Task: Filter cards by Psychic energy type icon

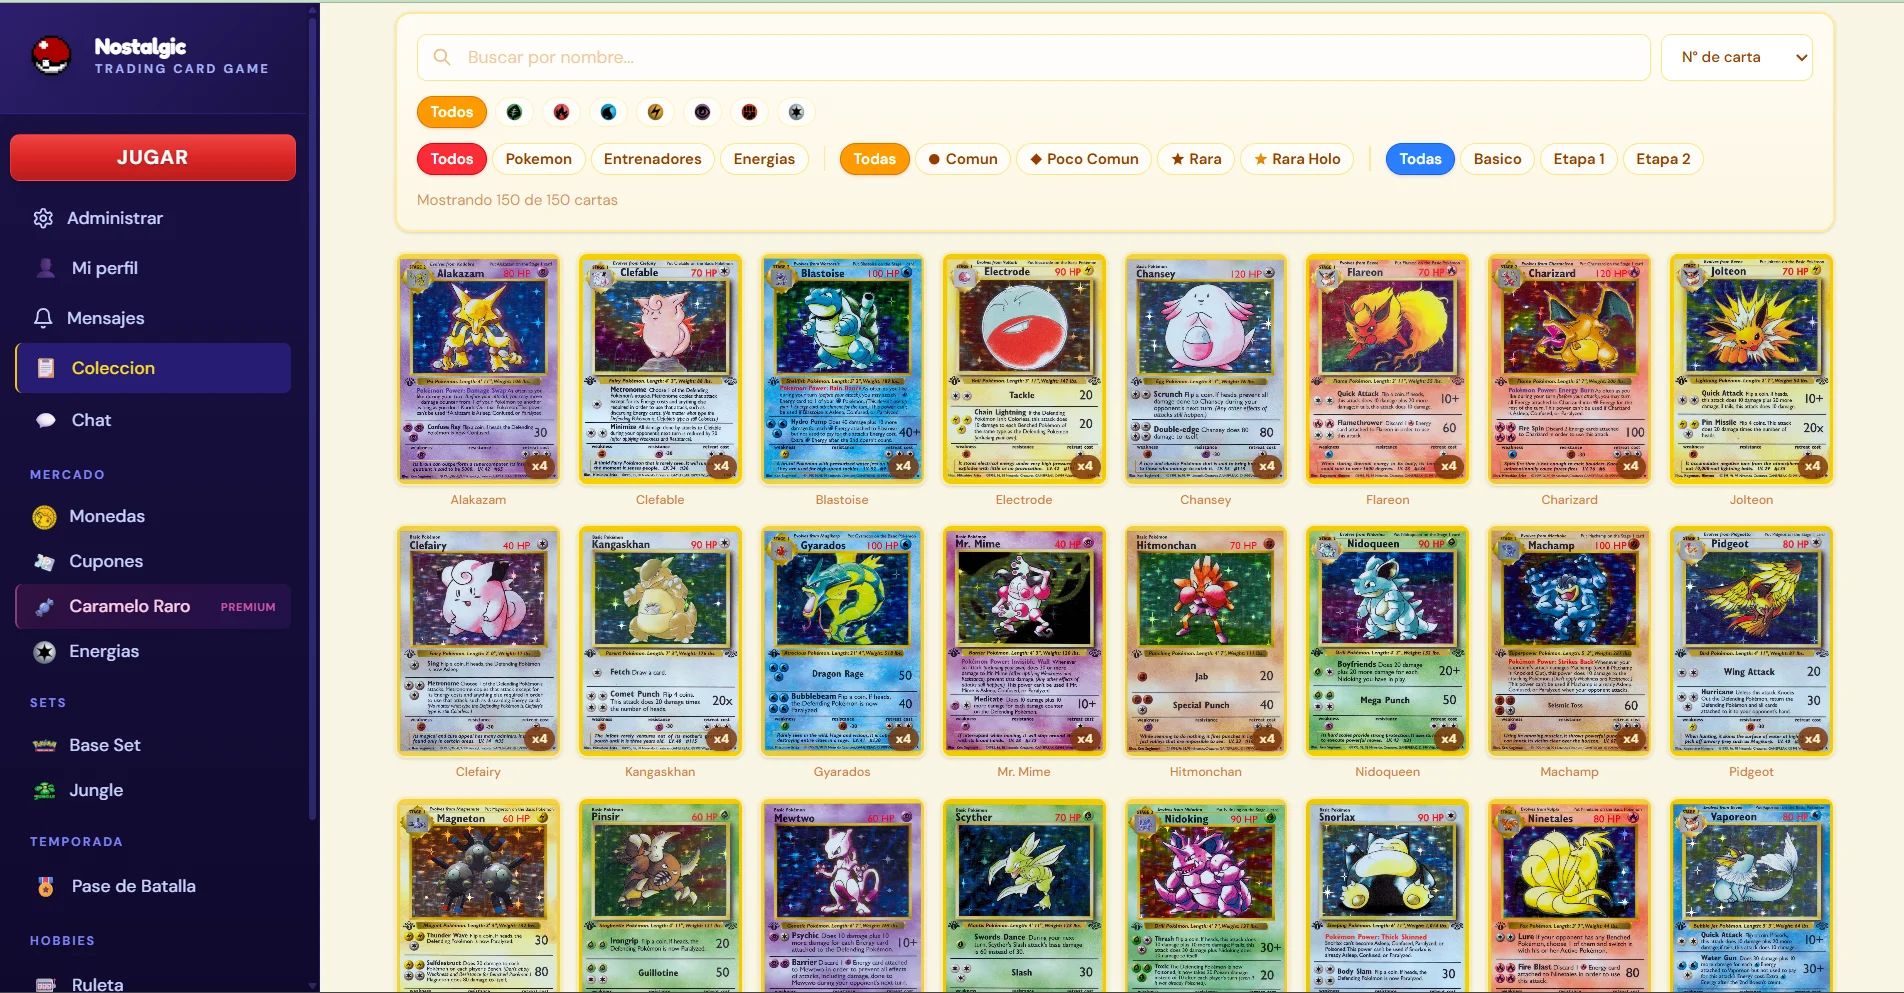Action: coord(702,112)
